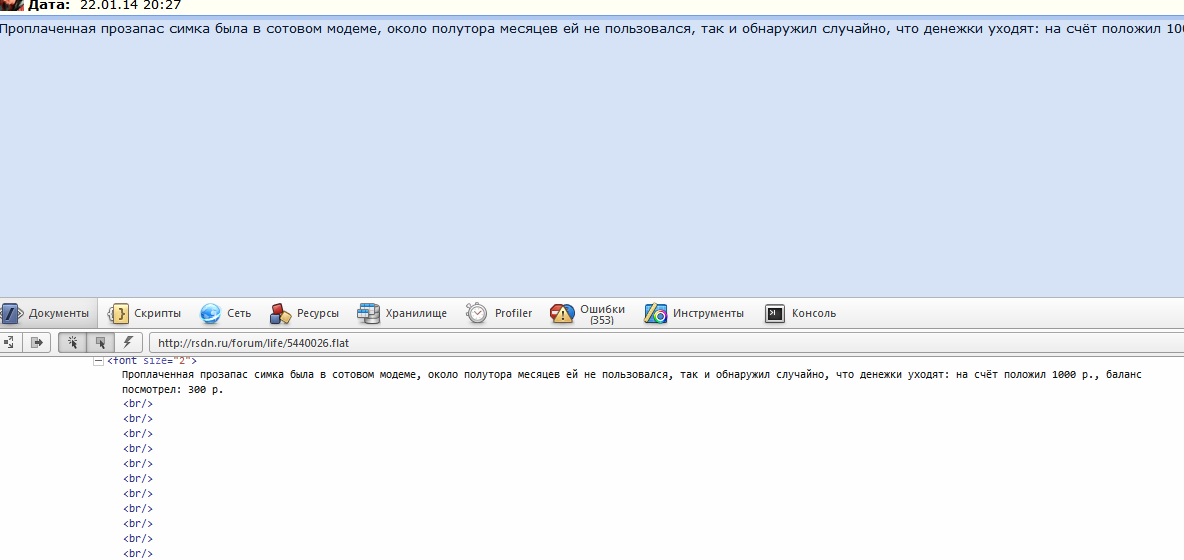Click the export DOM arrow icon
This screenshot has width=1184, height=560.
[37, 342]
